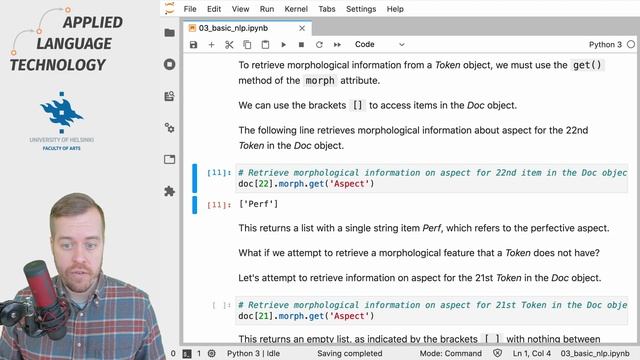
Task: Click inside the doc[22].morph.get('Aspect') code cell
Action: 431,178
